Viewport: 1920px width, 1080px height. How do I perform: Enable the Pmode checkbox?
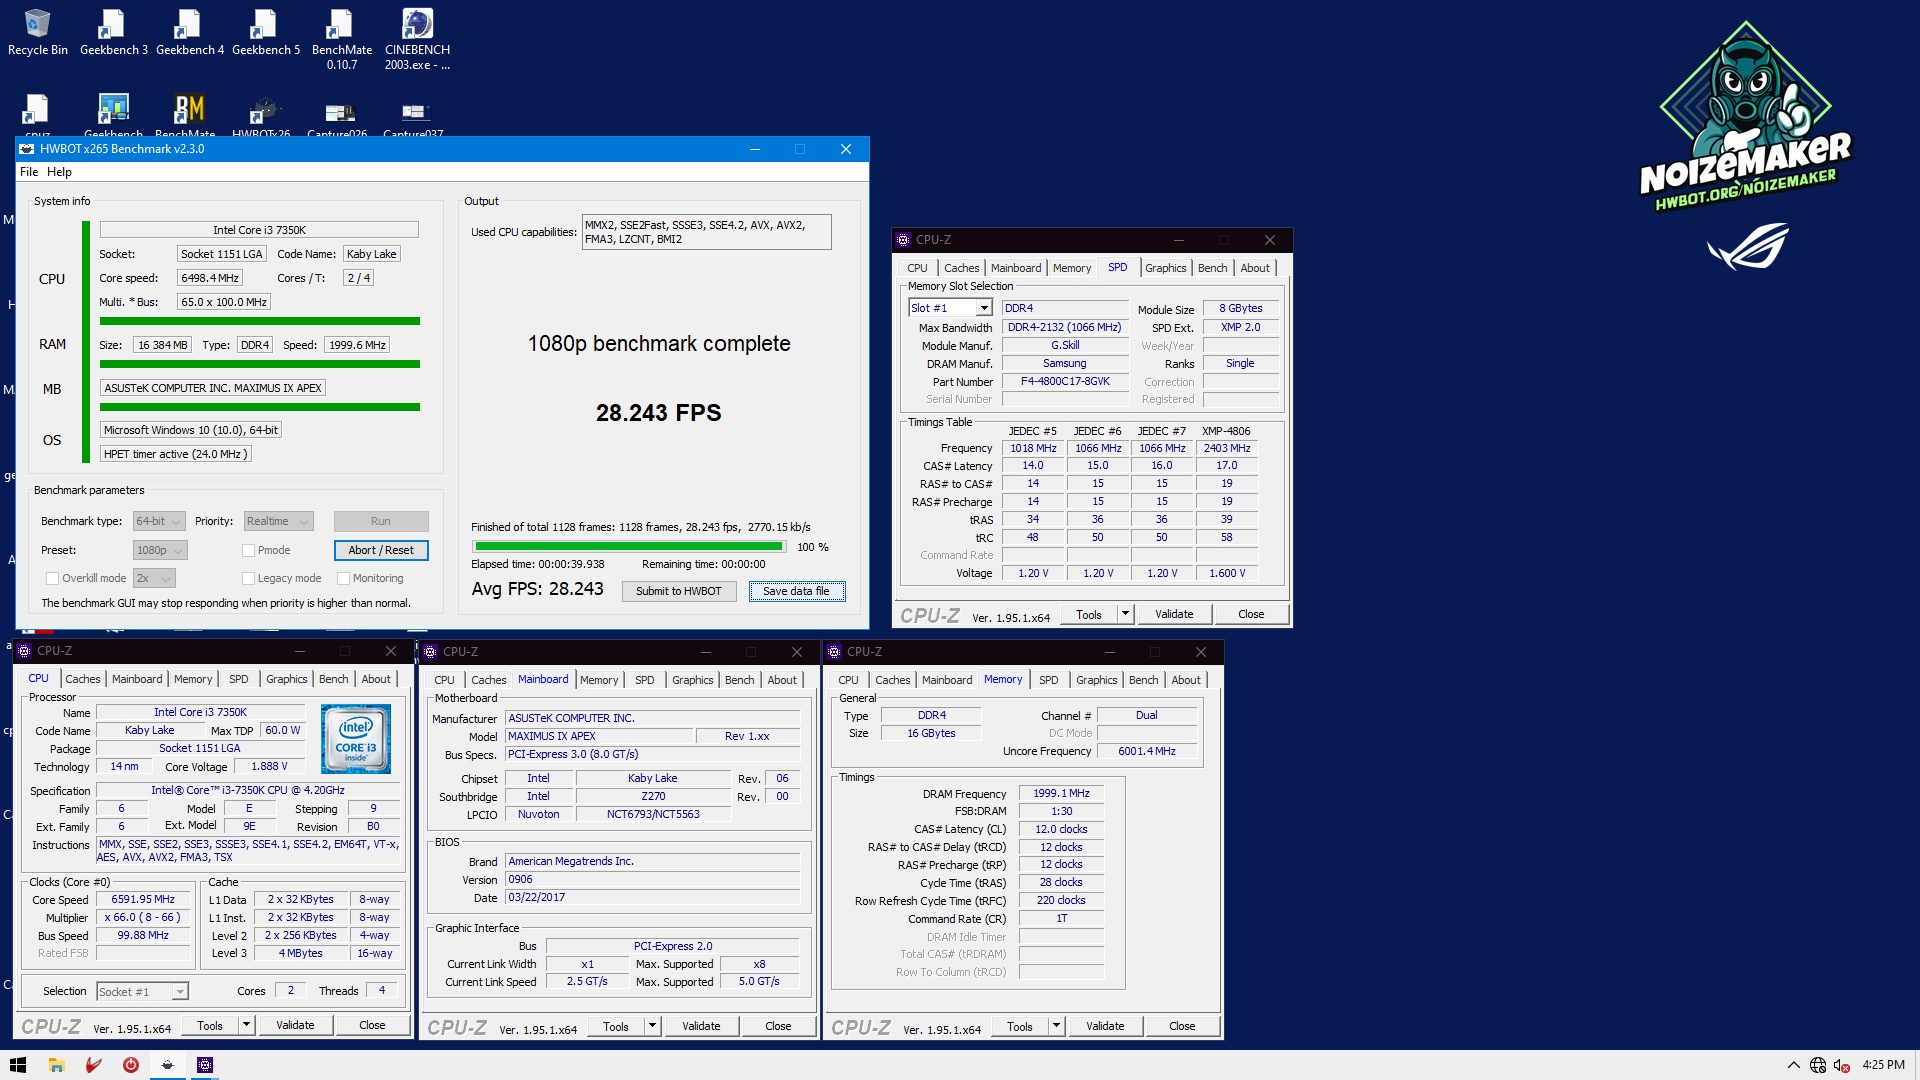point(248,550)
